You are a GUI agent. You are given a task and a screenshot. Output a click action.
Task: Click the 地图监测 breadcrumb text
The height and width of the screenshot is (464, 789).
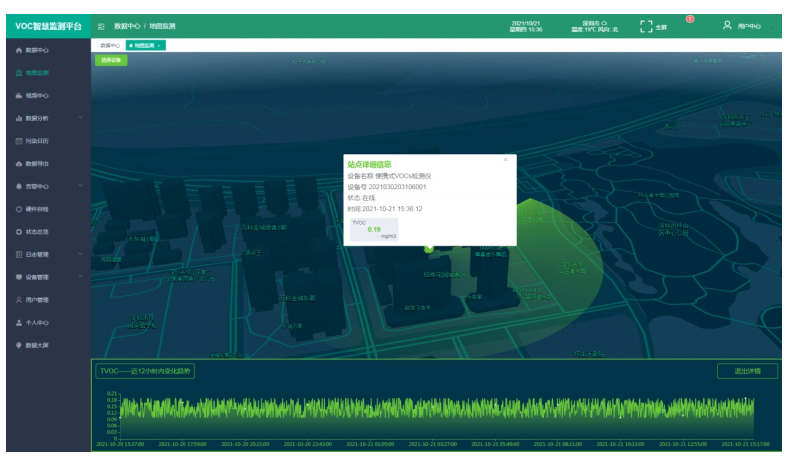[162, 26]
